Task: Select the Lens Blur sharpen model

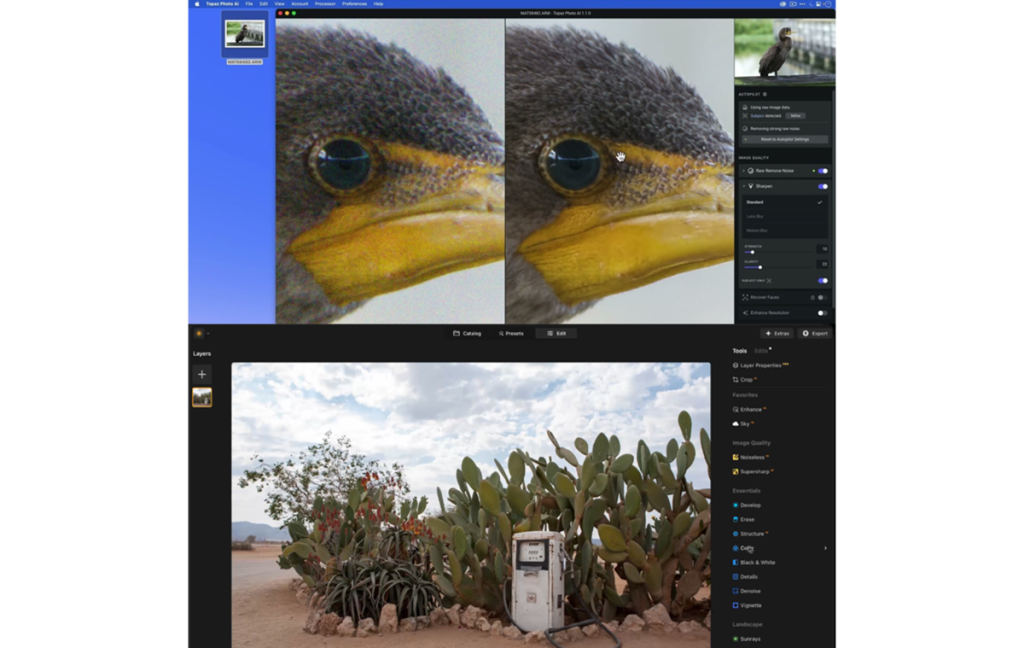Action: point(784,216)
